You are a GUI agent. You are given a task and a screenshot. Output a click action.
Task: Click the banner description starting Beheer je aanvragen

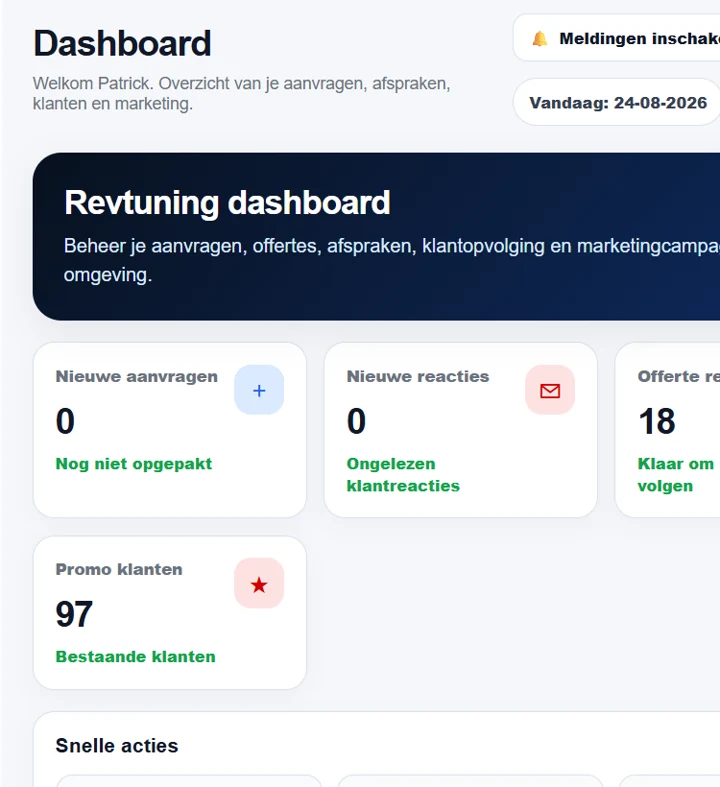pos(391,260)
